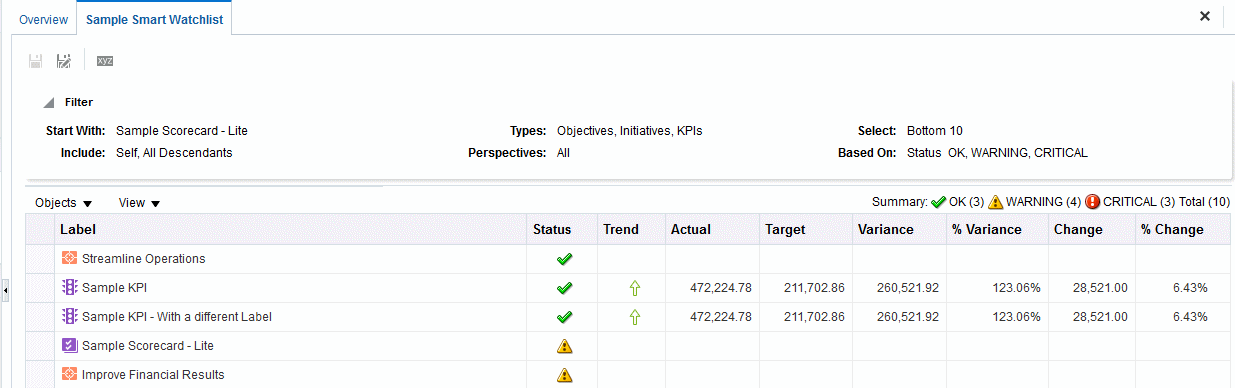Open Sample KPI - With a different Label
This screenshot has width=1235, height=388.
point(177,317)
